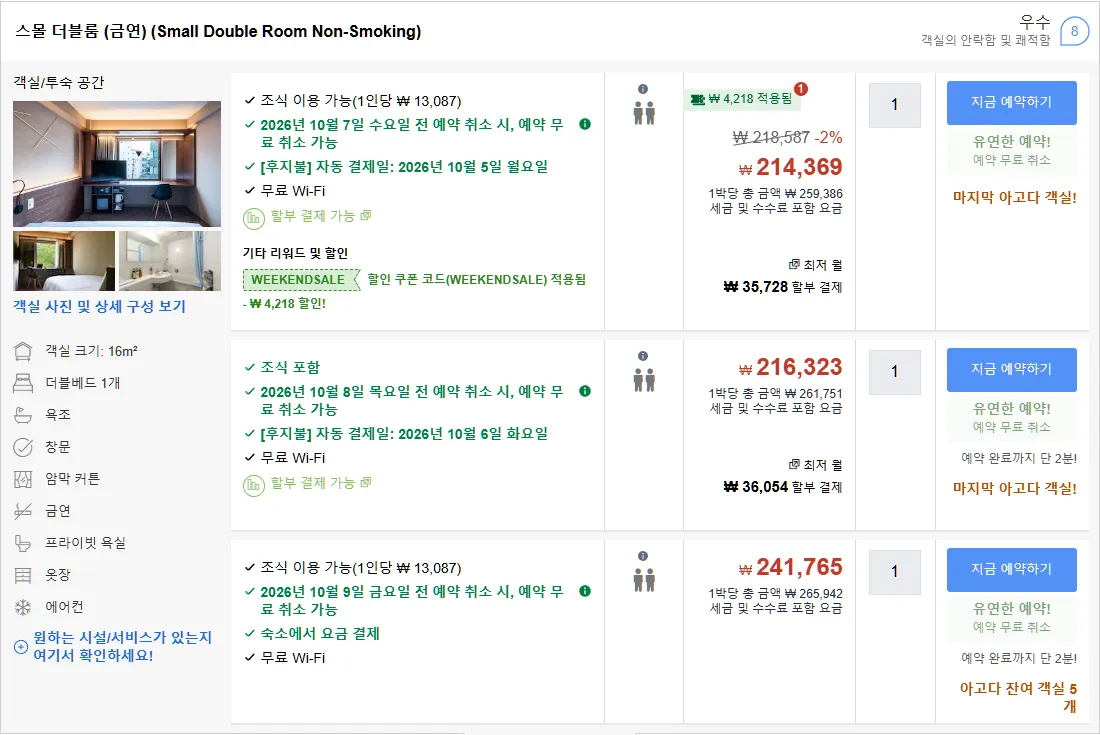The height and width of the screenshot is (735, 1100).
Task: Click the green info icon beside October 9 cancellation policy
Action: coord(584,591)
